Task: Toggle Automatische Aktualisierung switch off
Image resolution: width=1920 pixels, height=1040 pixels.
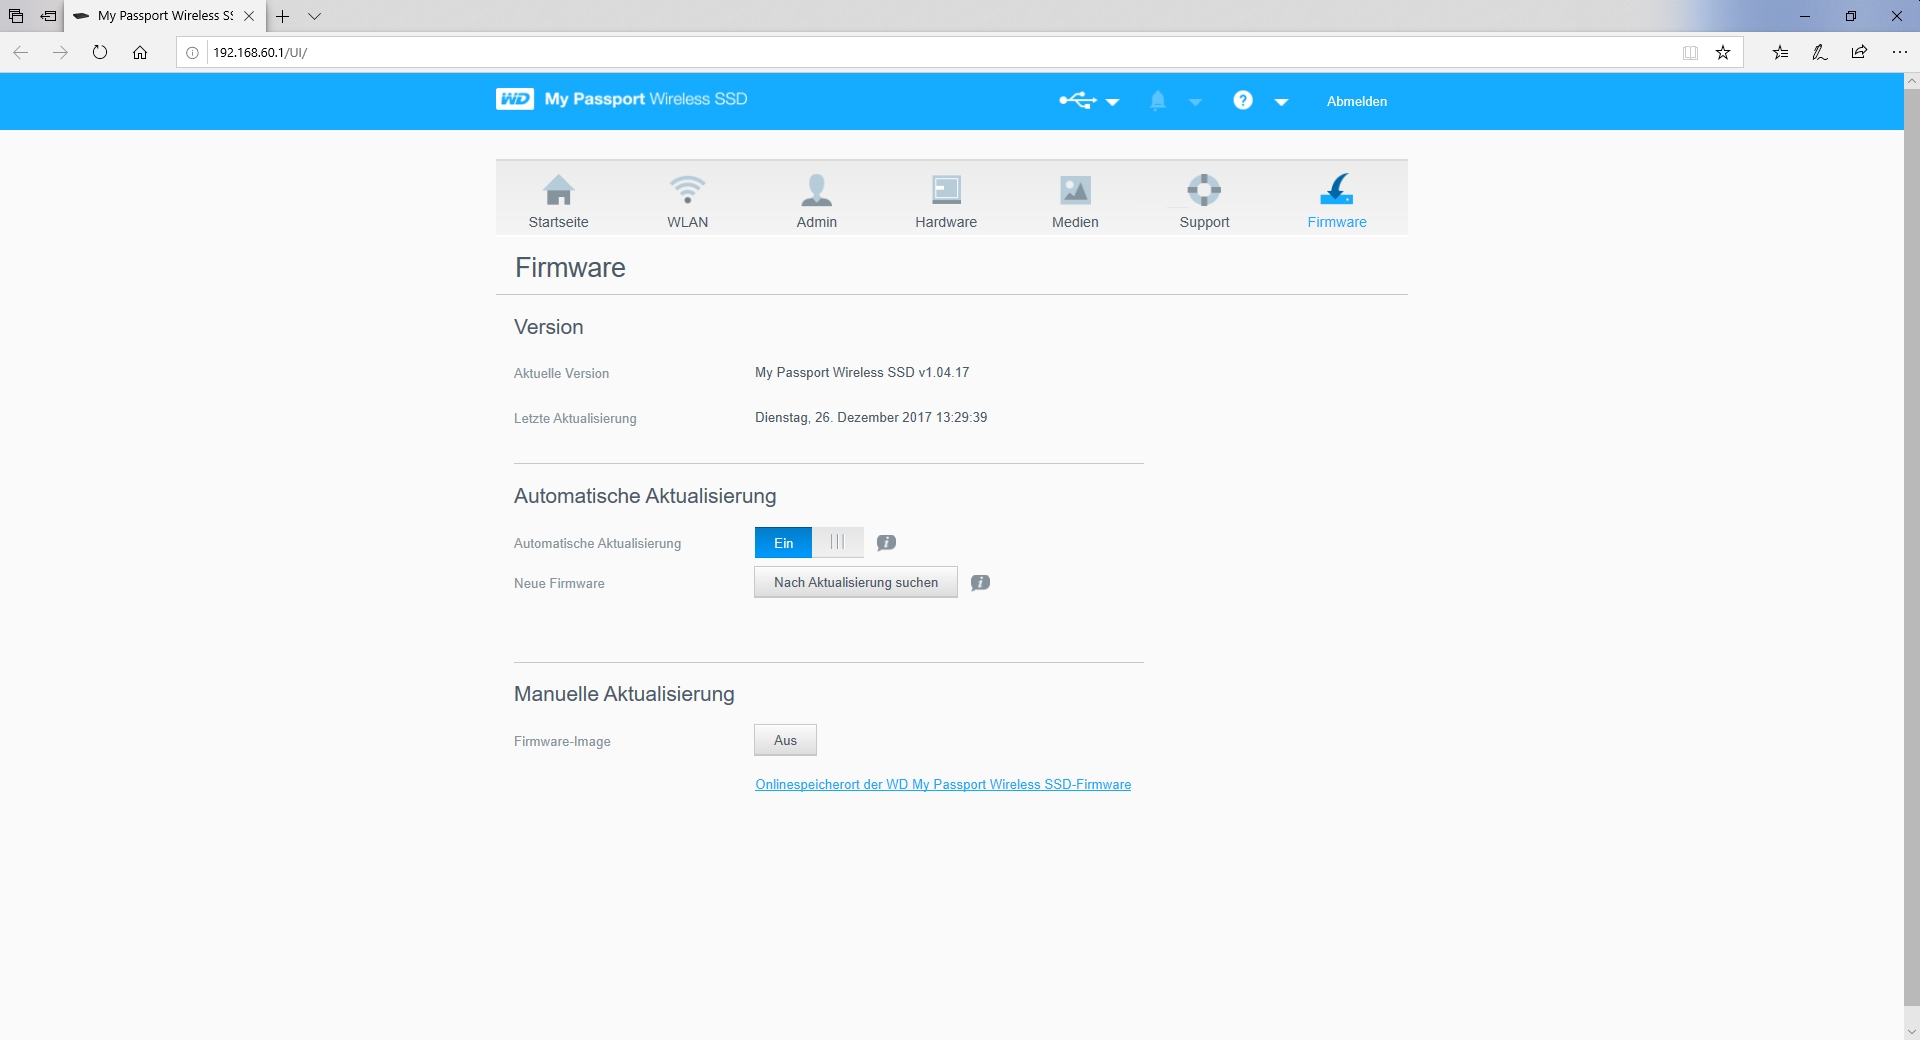Action: click(x=809, y=542)
